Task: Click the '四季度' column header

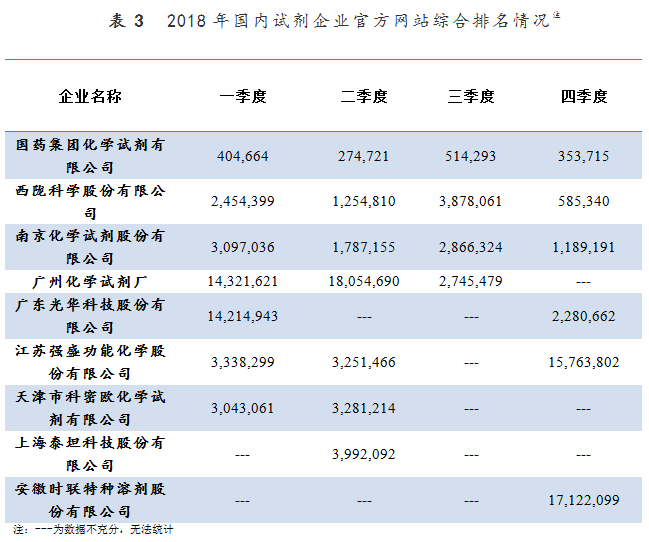Action: tap(585, 97)
